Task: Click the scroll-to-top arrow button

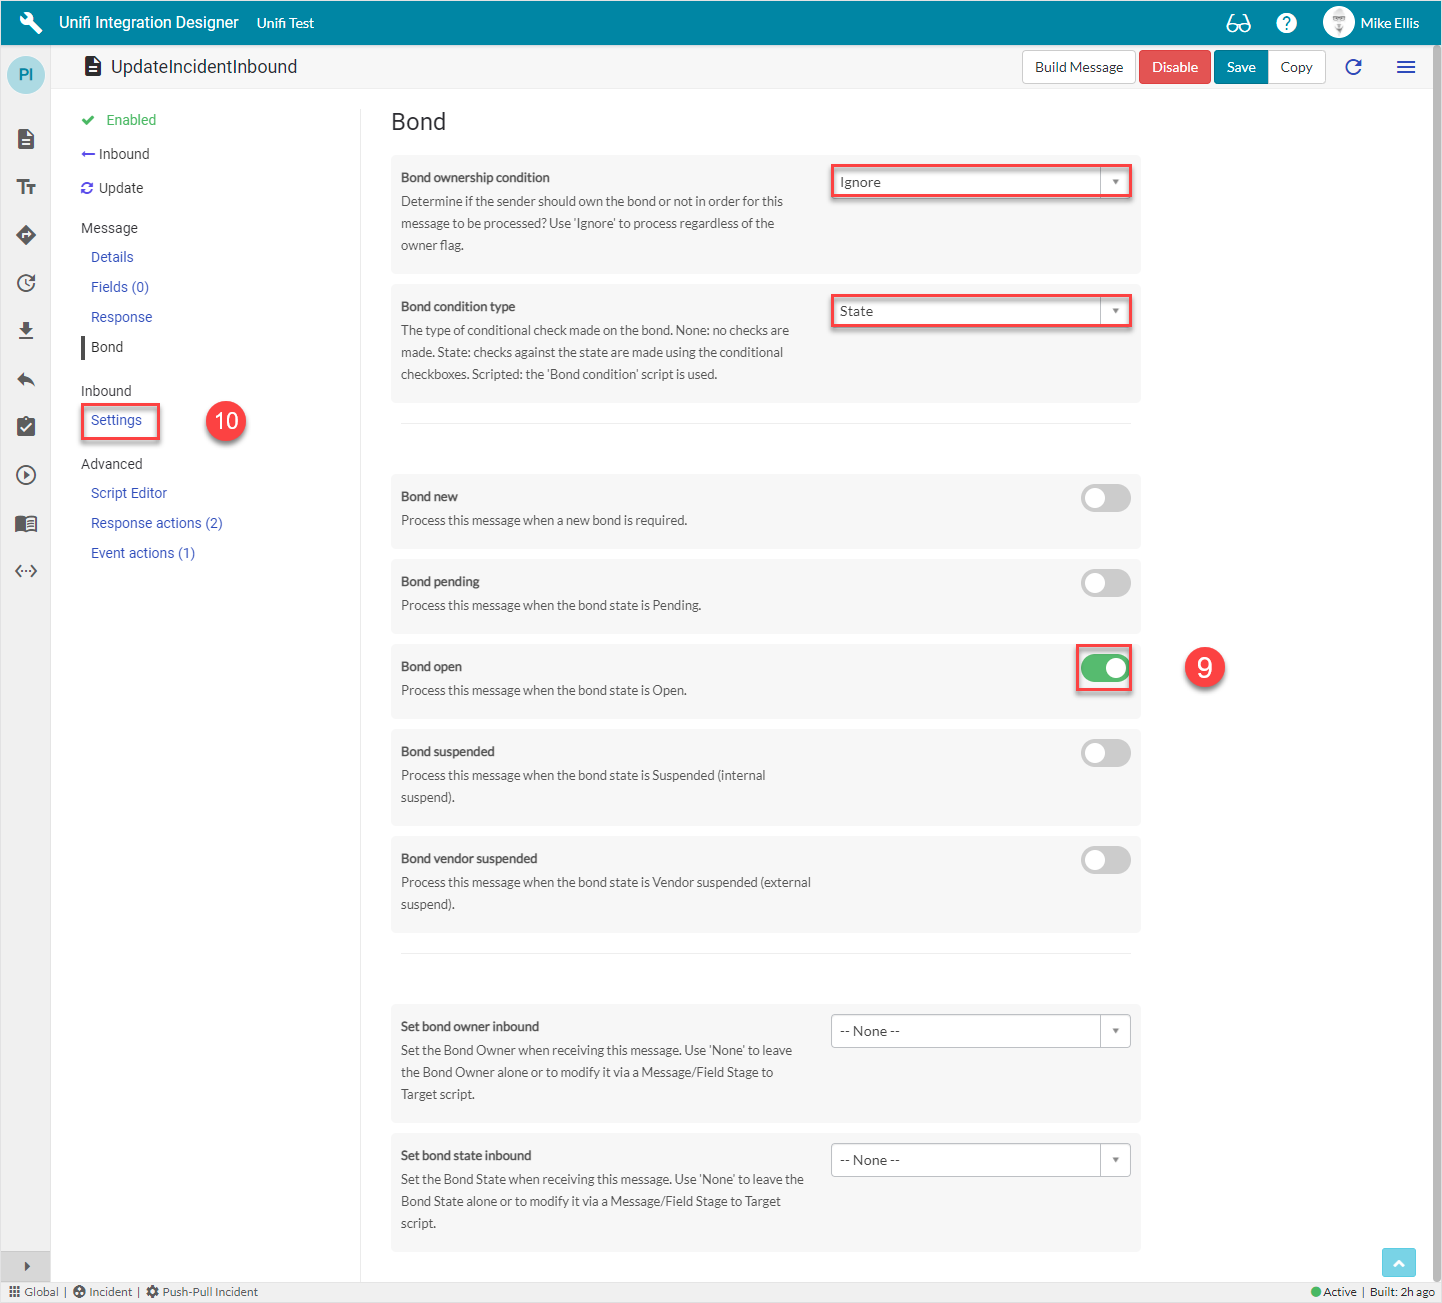Action: pyautogui.click(x=1398, y=1263)
